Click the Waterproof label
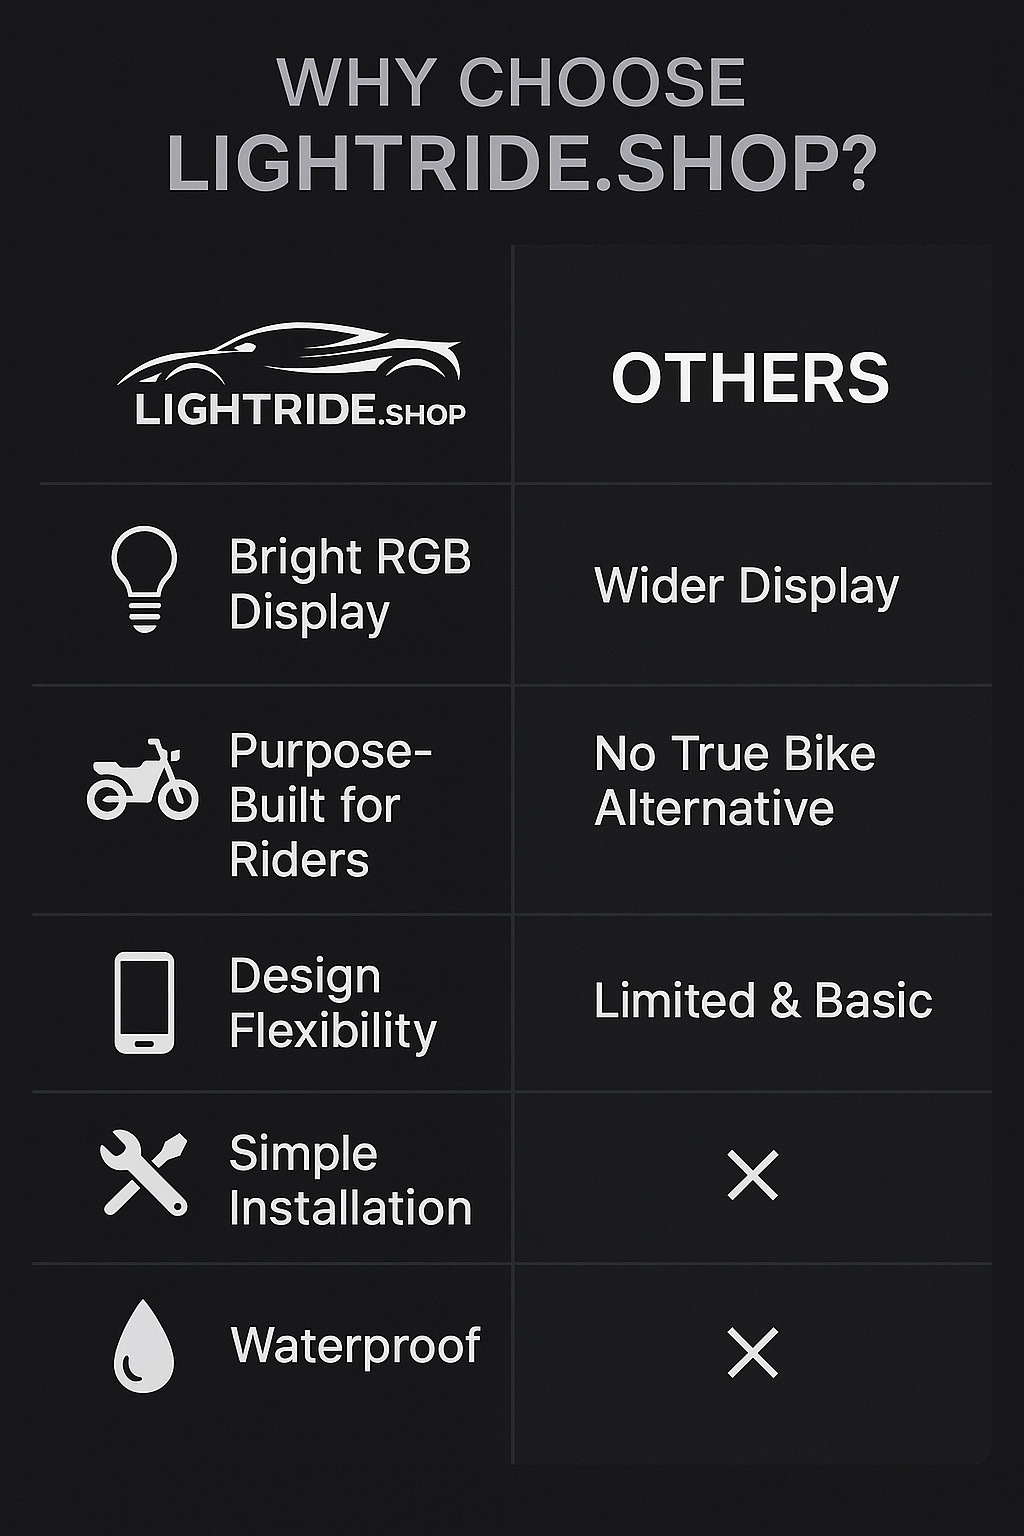The height and width of the screenshot is (1536, 1024). click(356, 1346)
